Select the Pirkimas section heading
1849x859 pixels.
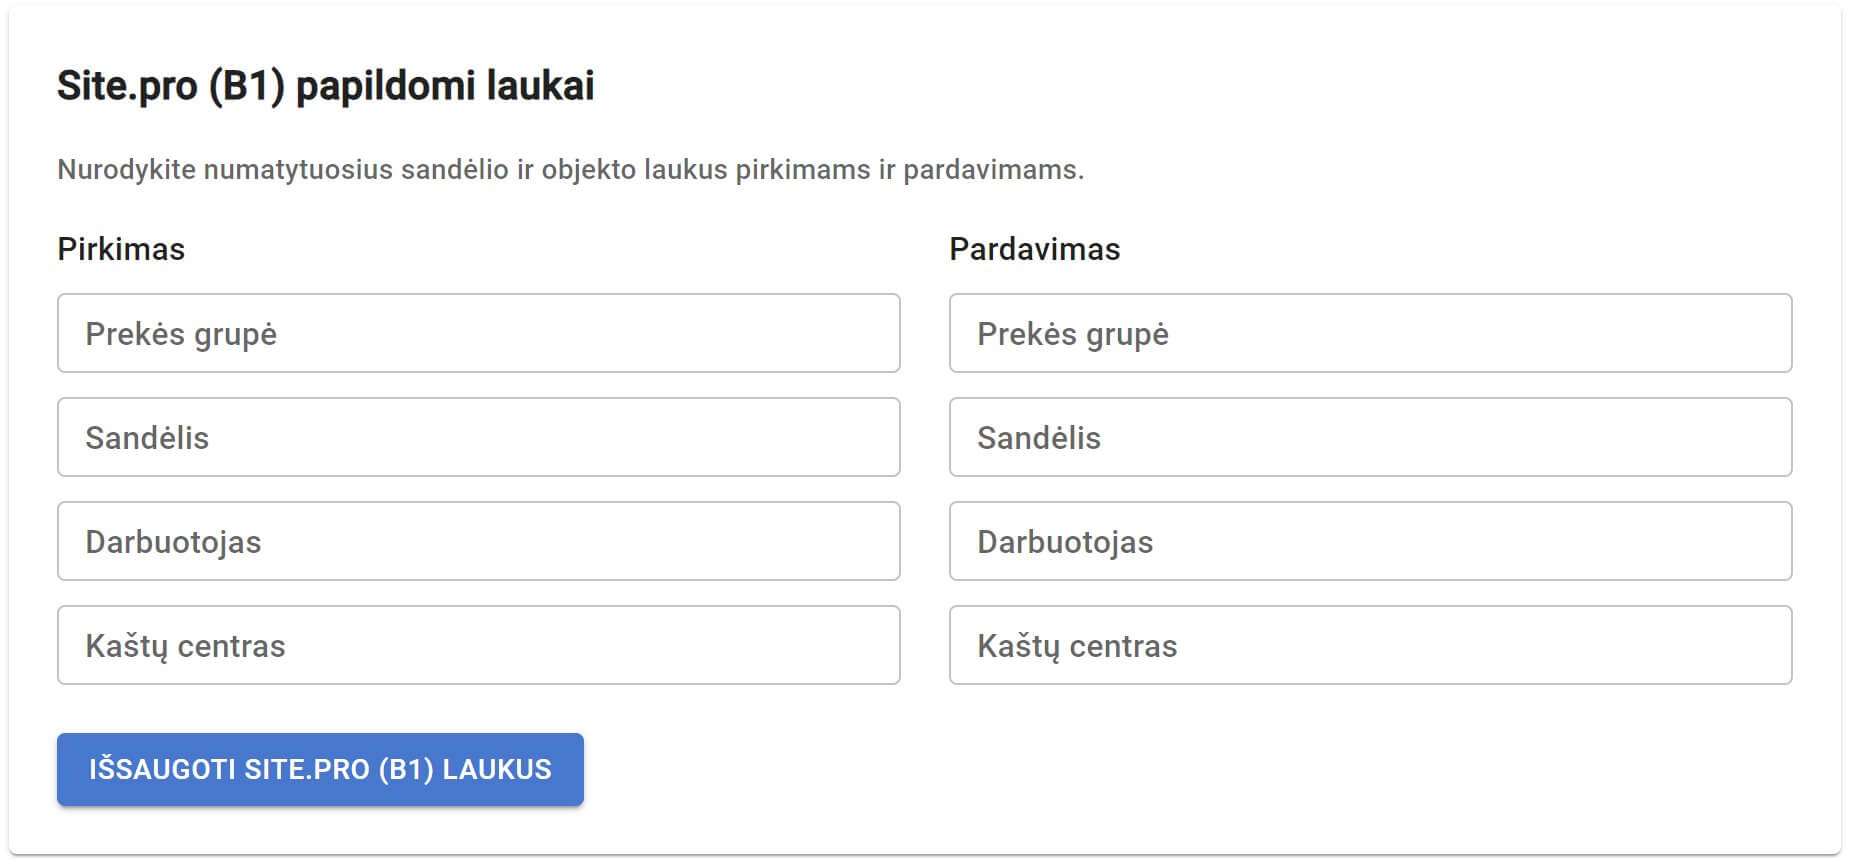[x=120, y=249]
